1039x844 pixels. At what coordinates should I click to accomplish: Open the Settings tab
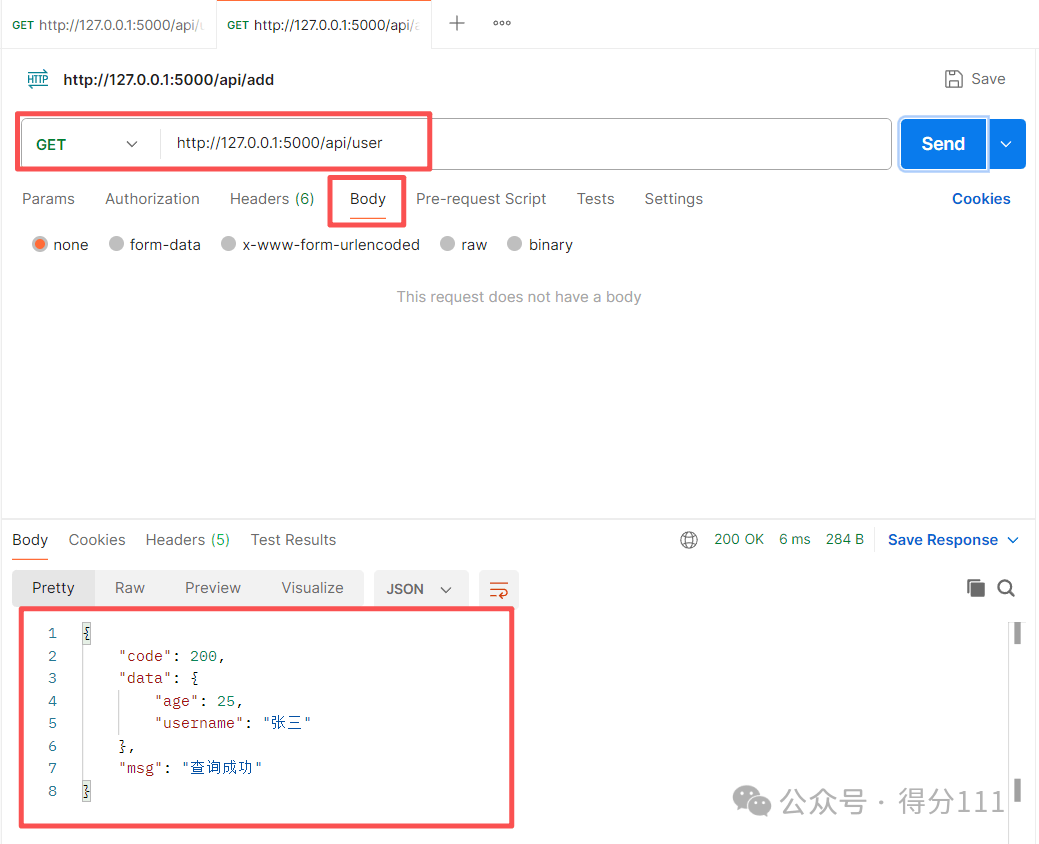click(673, 199)
